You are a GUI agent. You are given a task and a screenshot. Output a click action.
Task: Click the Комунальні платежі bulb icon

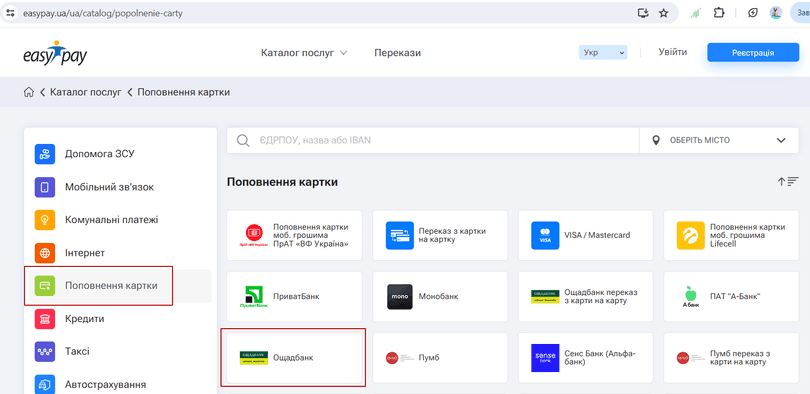pyautogui.click(x=45, y=220)
